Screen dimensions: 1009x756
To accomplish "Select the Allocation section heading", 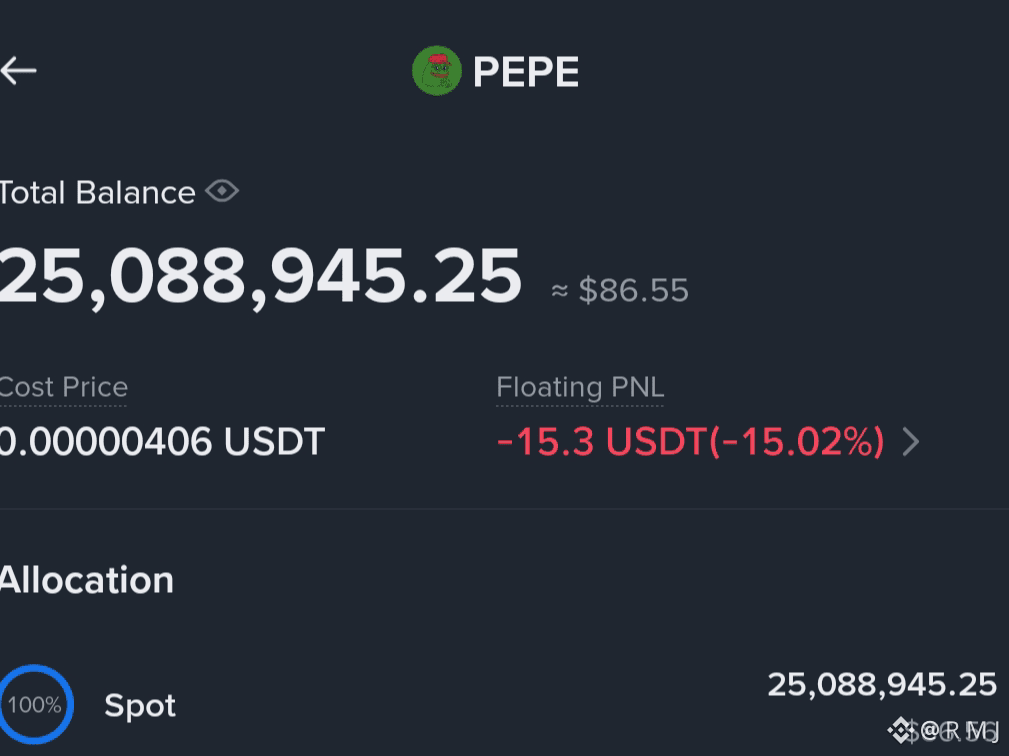I will 86,580.
